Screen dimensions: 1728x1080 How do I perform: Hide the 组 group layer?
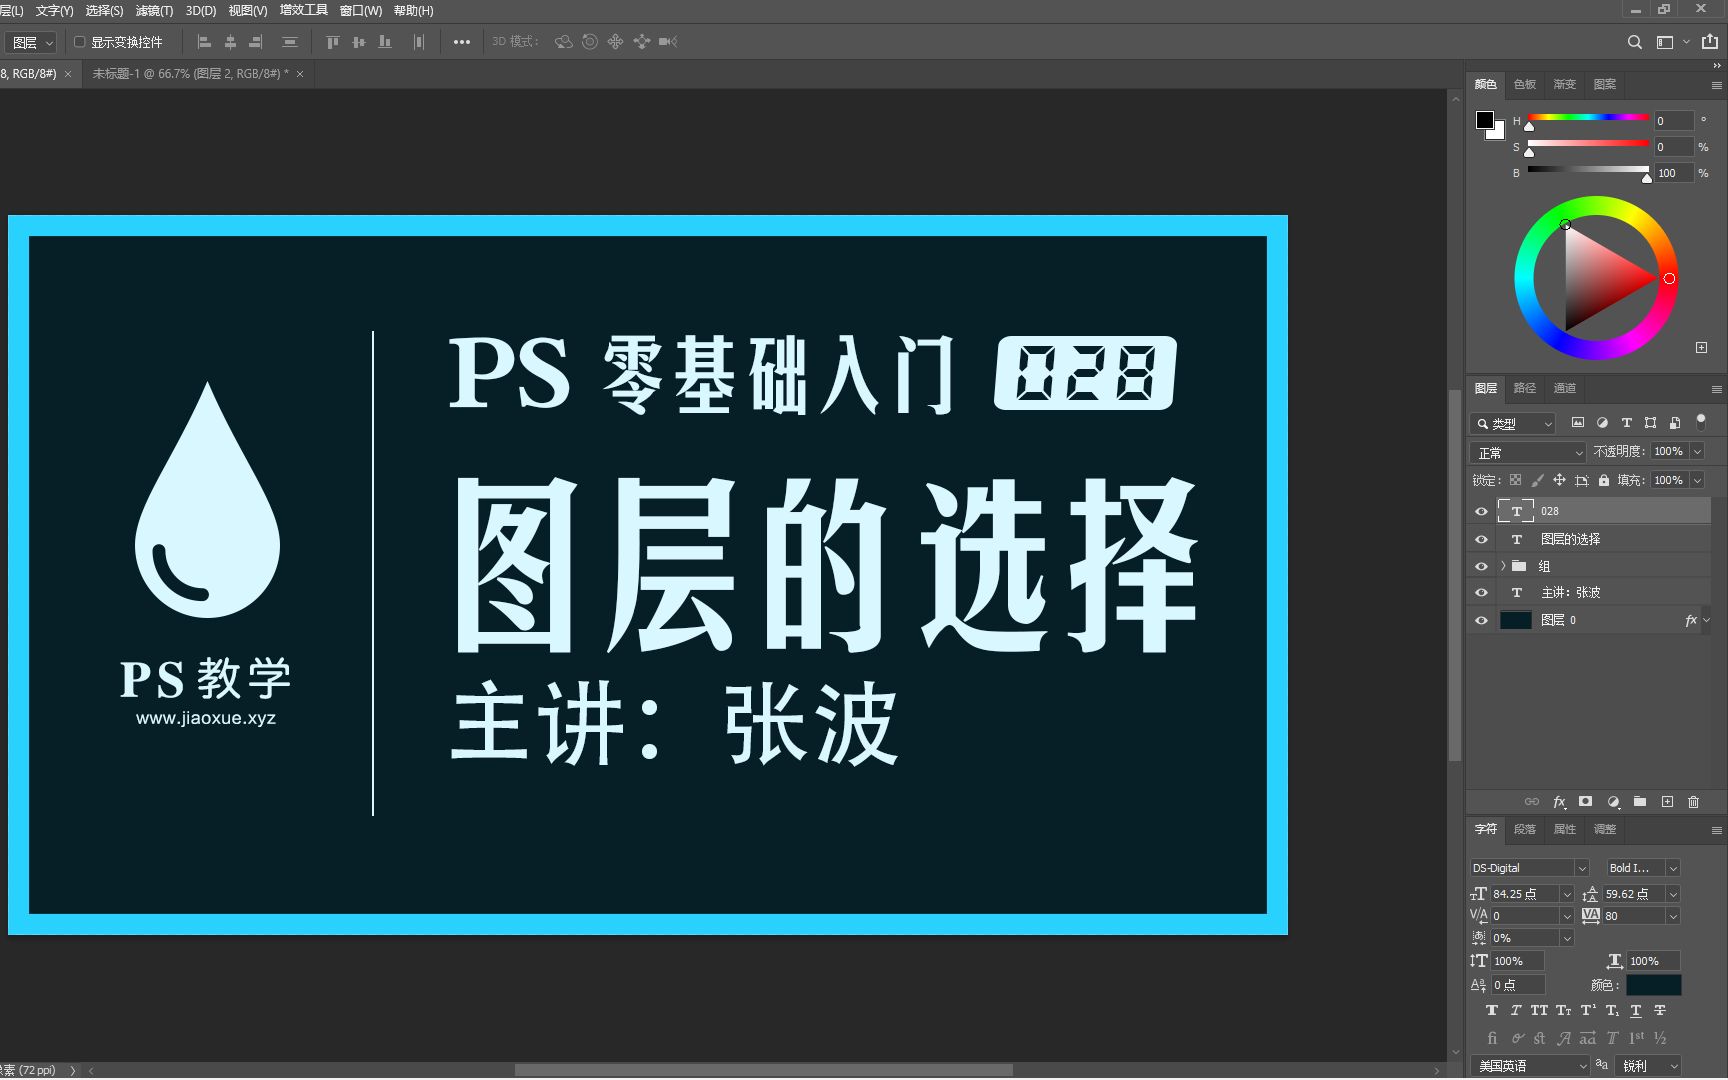1481,566
